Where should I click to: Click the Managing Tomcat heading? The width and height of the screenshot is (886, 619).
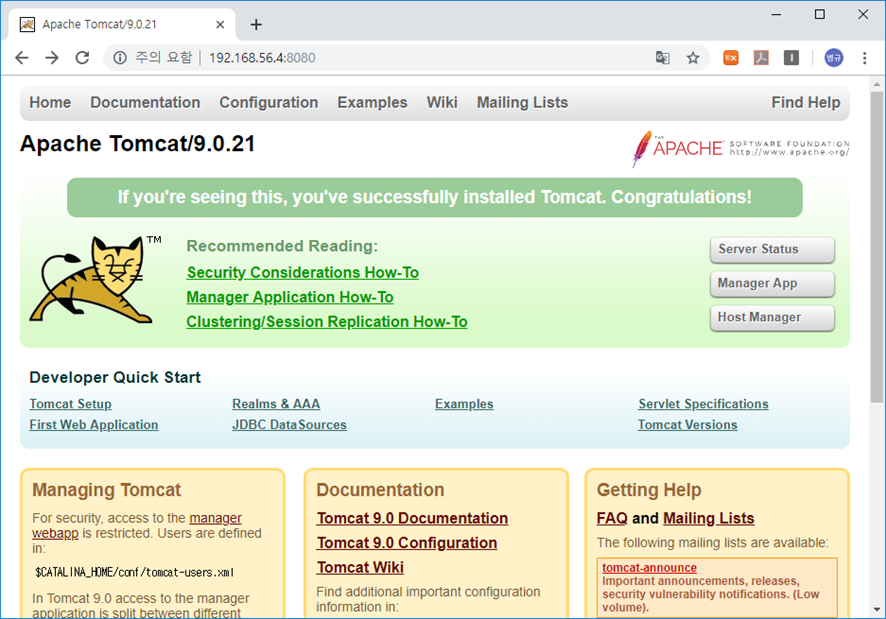[x=106, y=490]
